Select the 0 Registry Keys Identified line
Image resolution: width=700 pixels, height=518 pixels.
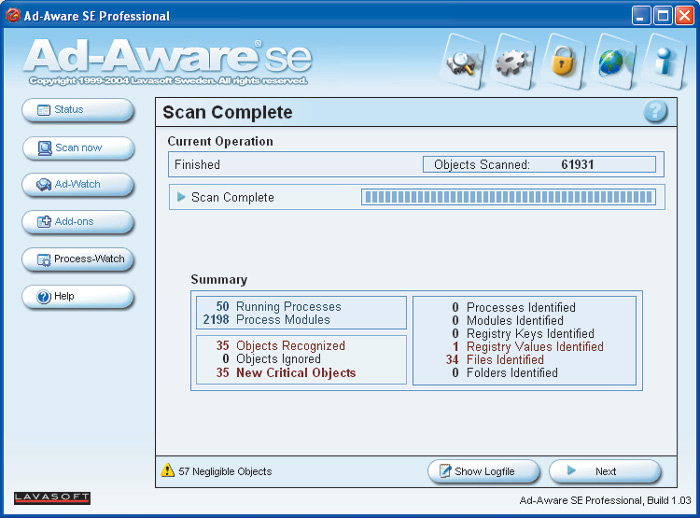coord(523,334)
